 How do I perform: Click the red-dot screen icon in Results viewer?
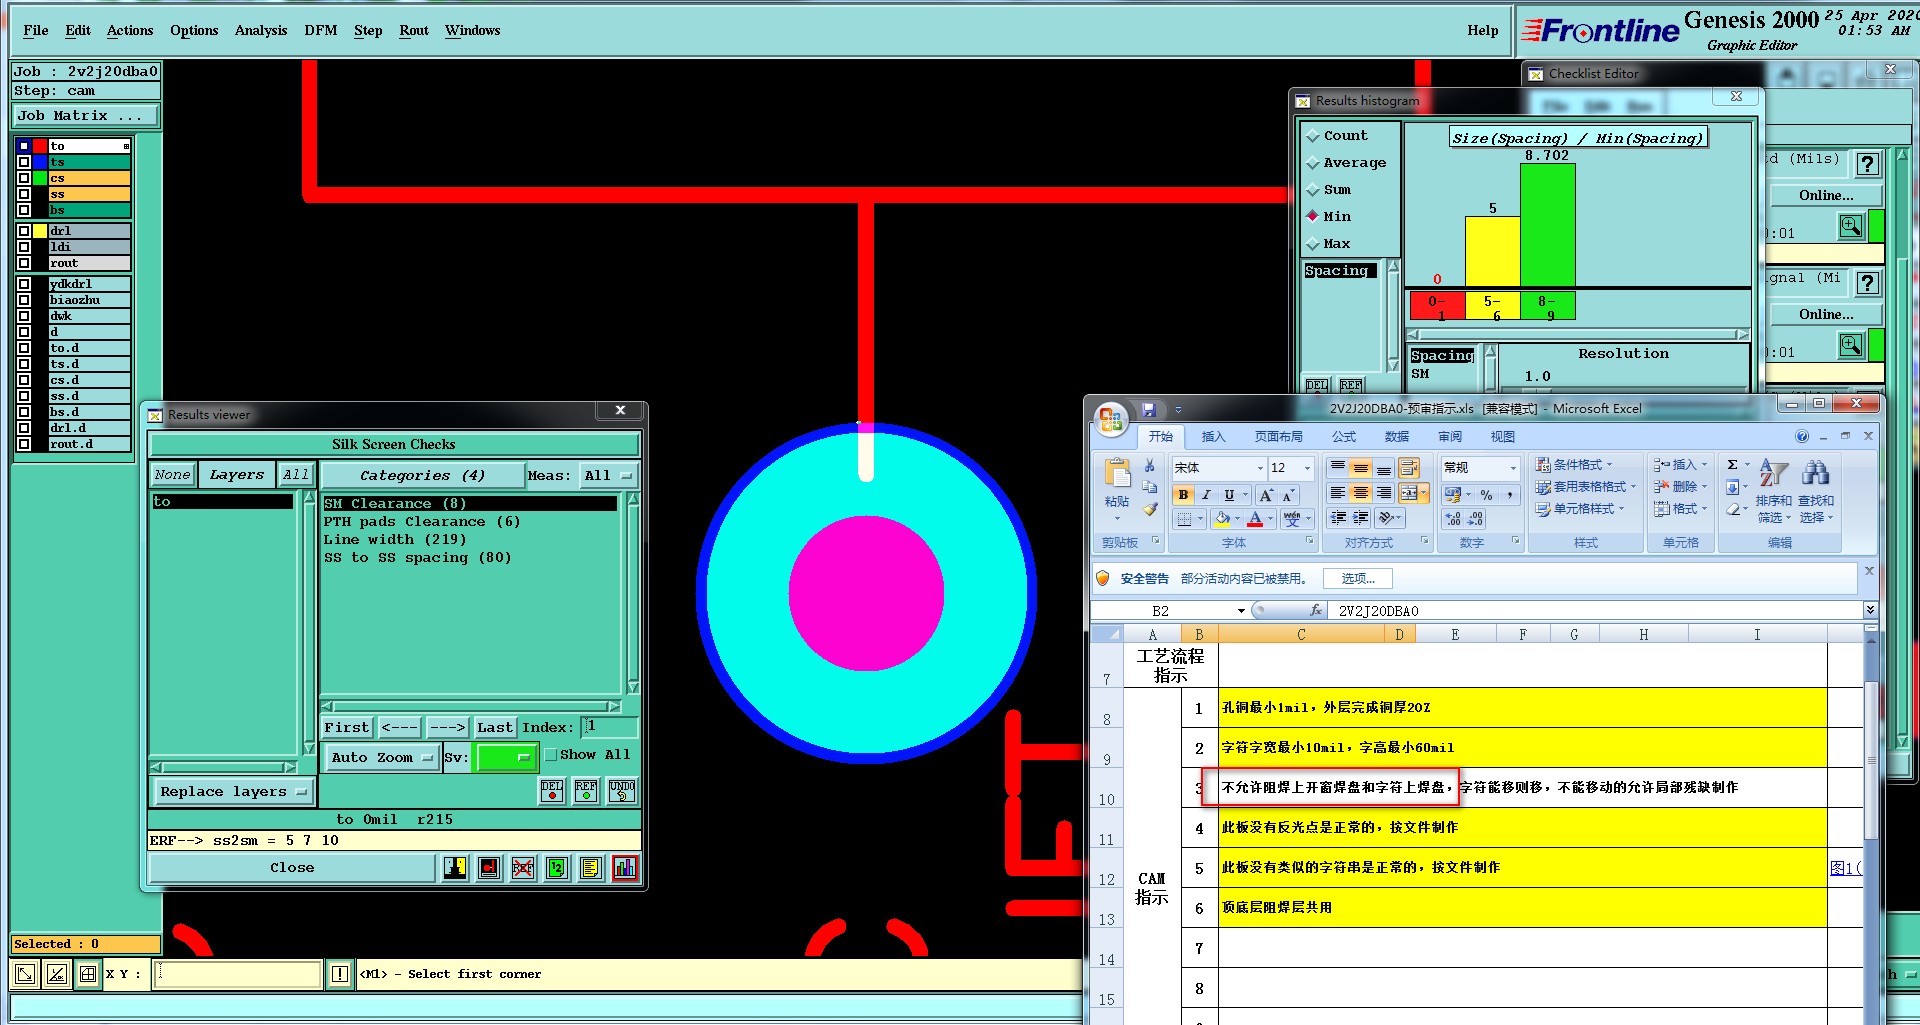(x=489, y=868)
